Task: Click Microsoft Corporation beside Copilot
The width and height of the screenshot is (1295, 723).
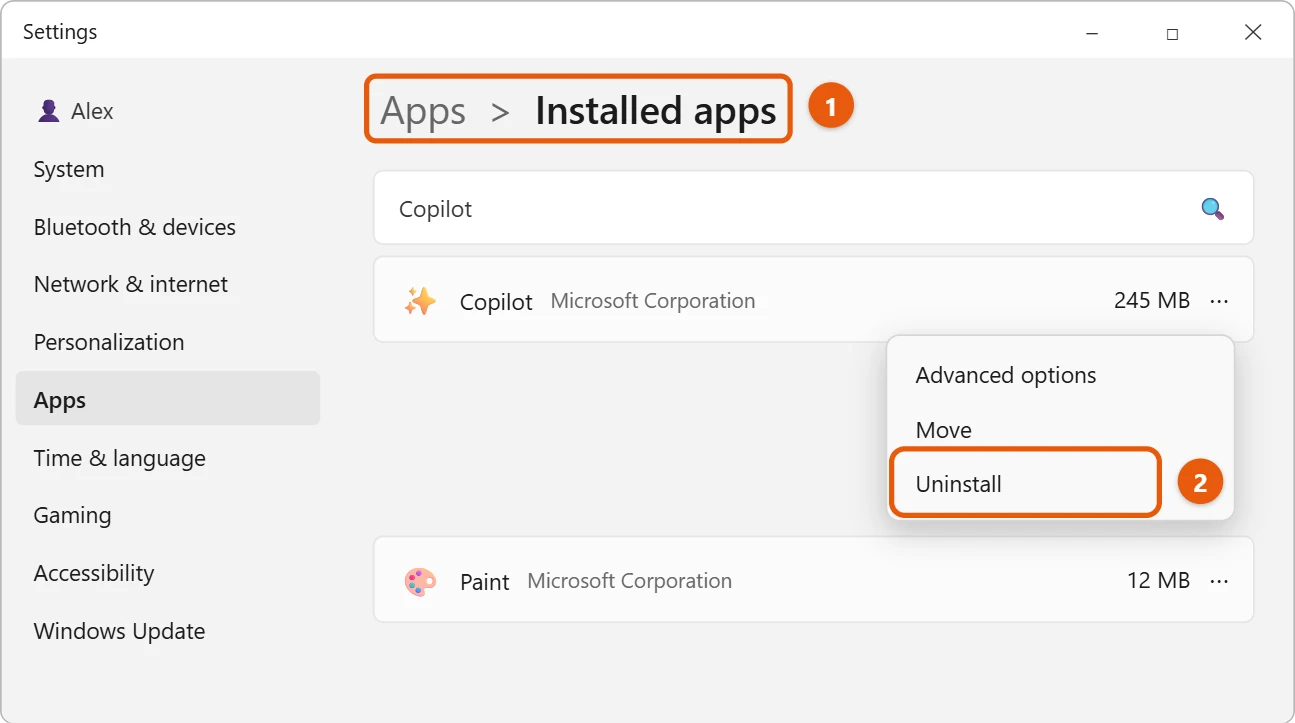Action: click(653, 300)
